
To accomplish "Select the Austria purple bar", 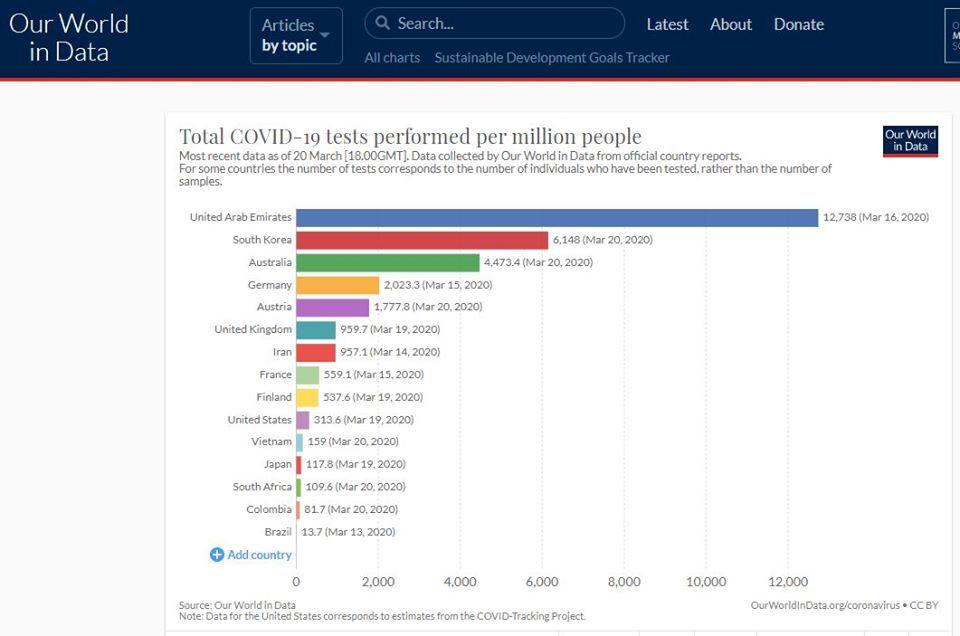I will point(333,307).
